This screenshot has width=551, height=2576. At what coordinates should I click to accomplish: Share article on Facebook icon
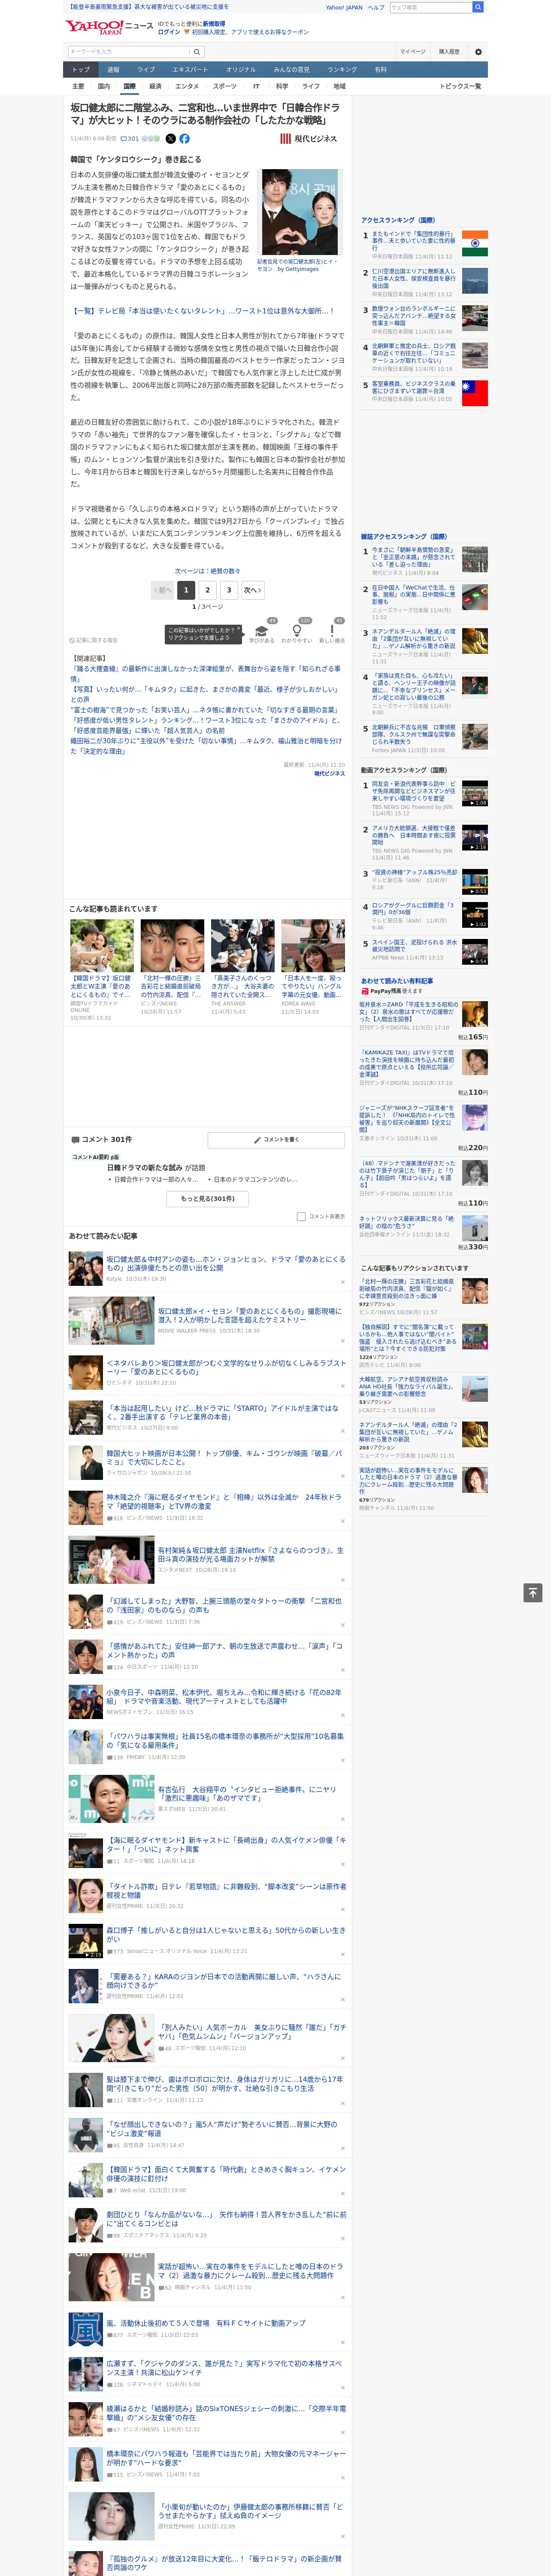(184, 139)
